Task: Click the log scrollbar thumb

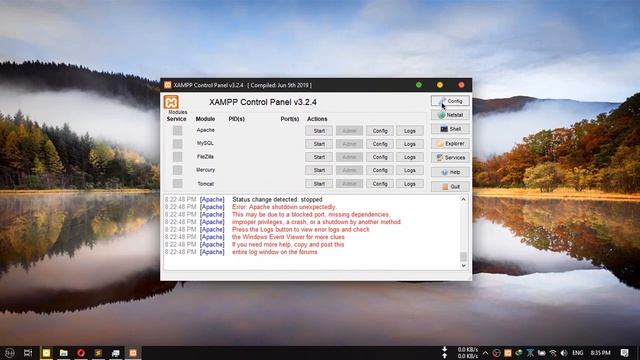Action: click(463, 257)
